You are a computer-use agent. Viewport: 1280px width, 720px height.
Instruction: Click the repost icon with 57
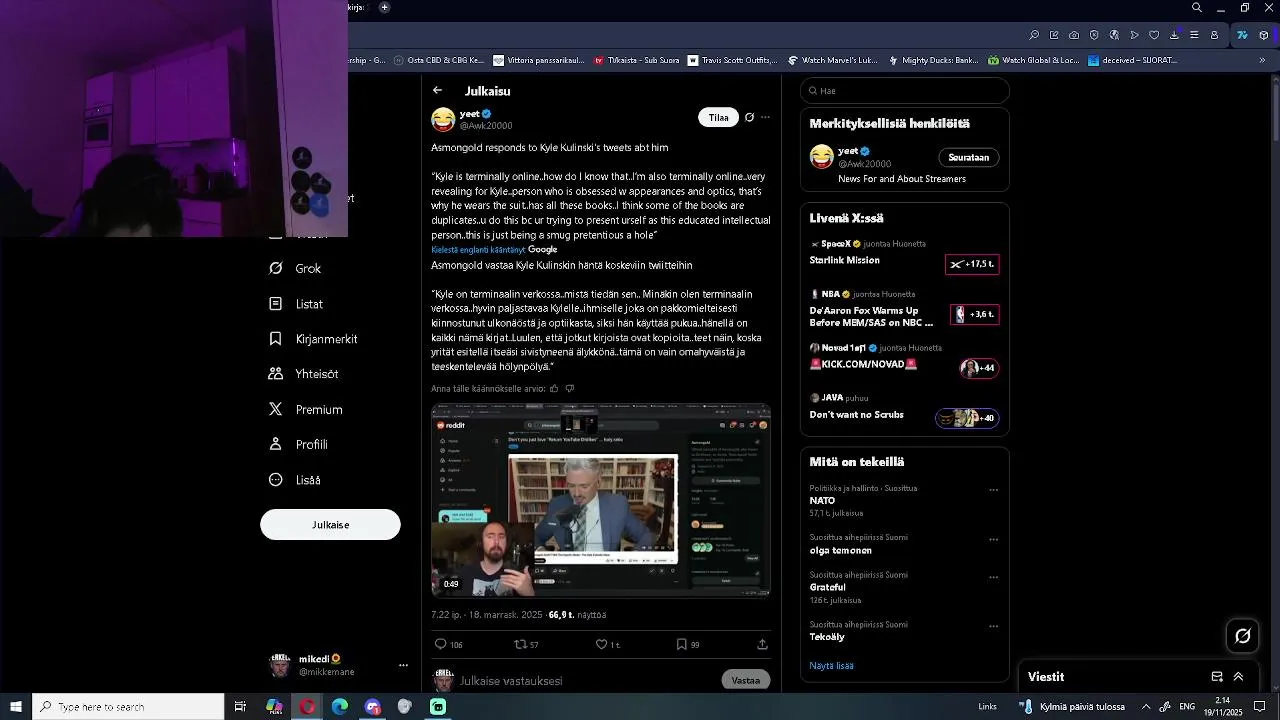pyautogui.click(x=526, y=644)
